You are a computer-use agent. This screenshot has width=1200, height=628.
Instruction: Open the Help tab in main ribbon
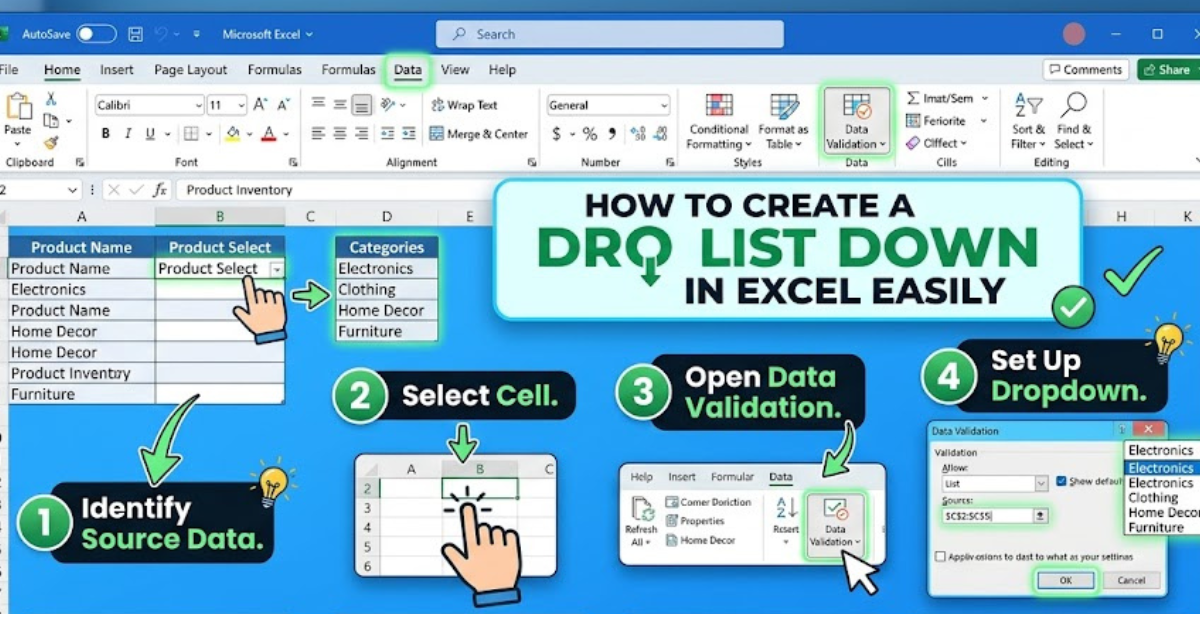[502, 70]
